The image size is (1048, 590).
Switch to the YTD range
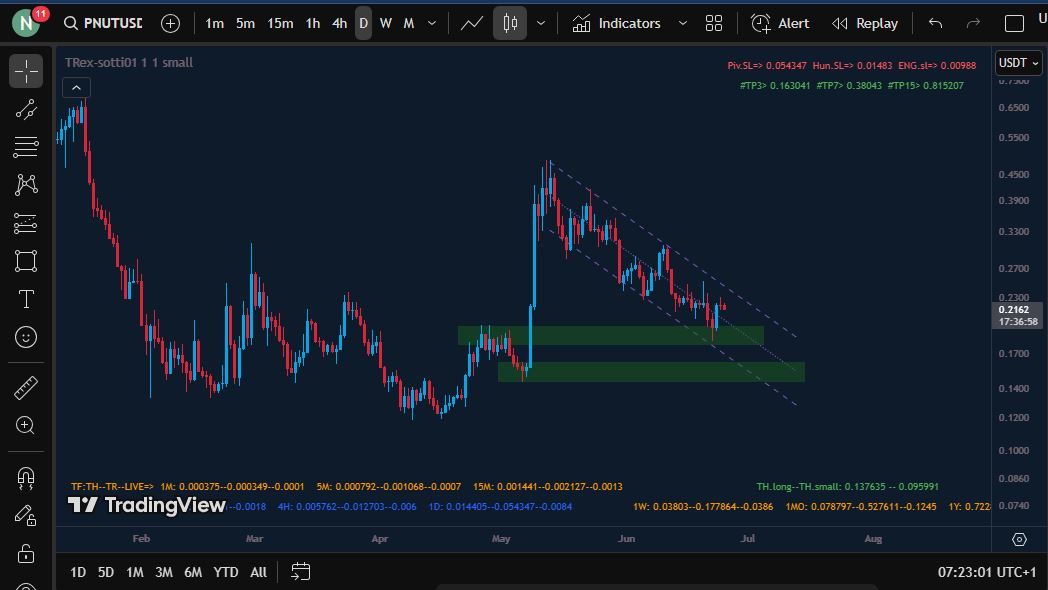pos(226,572)
